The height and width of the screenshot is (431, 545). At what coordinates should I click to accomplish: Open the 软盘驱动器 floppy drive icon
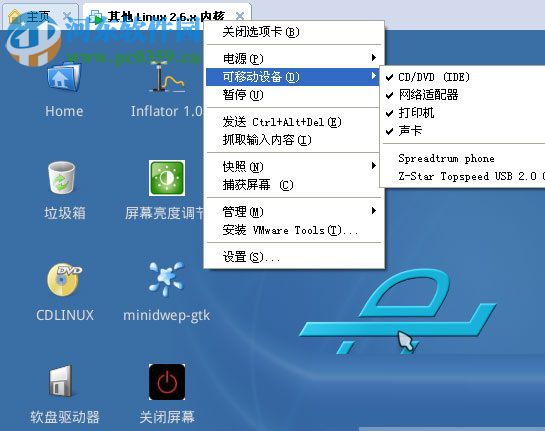tap(61, 381)
